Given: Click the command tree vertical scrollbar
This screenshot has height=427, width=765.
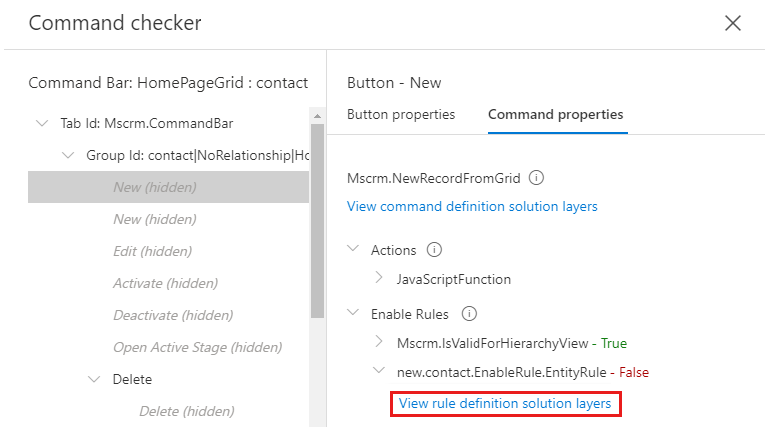Looking at the screenshot, I should (x=317, y=220).
